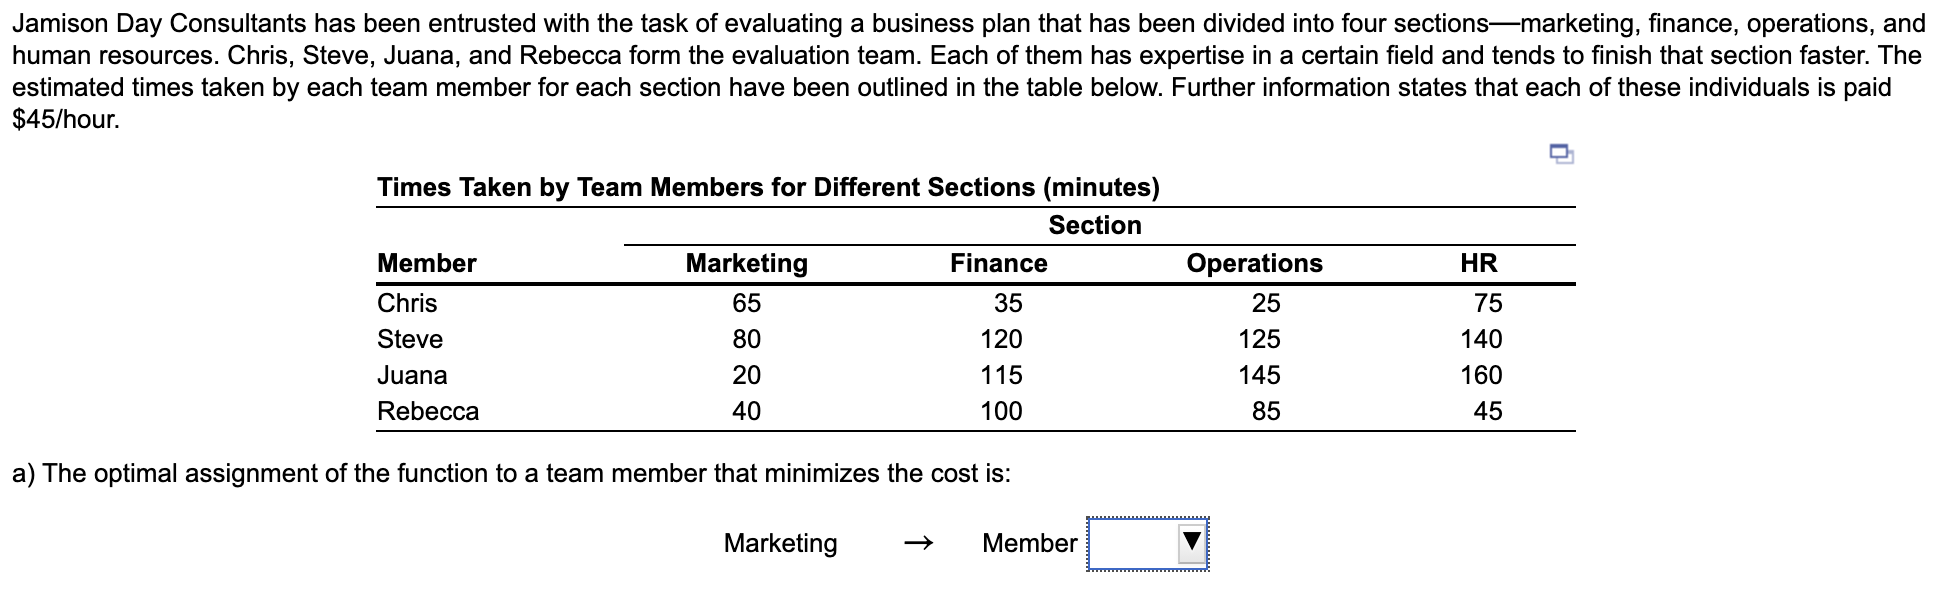Select the Operations column header
1956x598 pixels.
[1253, 263]
